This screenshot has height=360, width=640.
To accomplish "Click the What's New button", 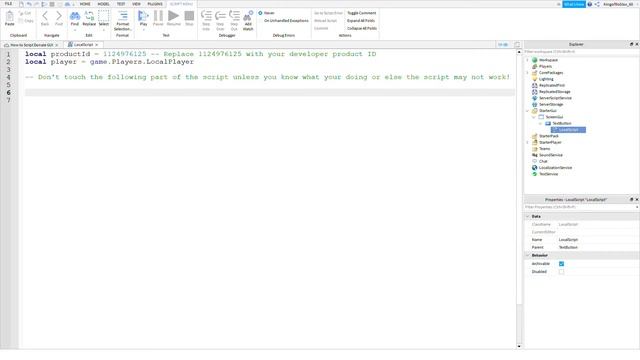I will (x=573, y=4).
